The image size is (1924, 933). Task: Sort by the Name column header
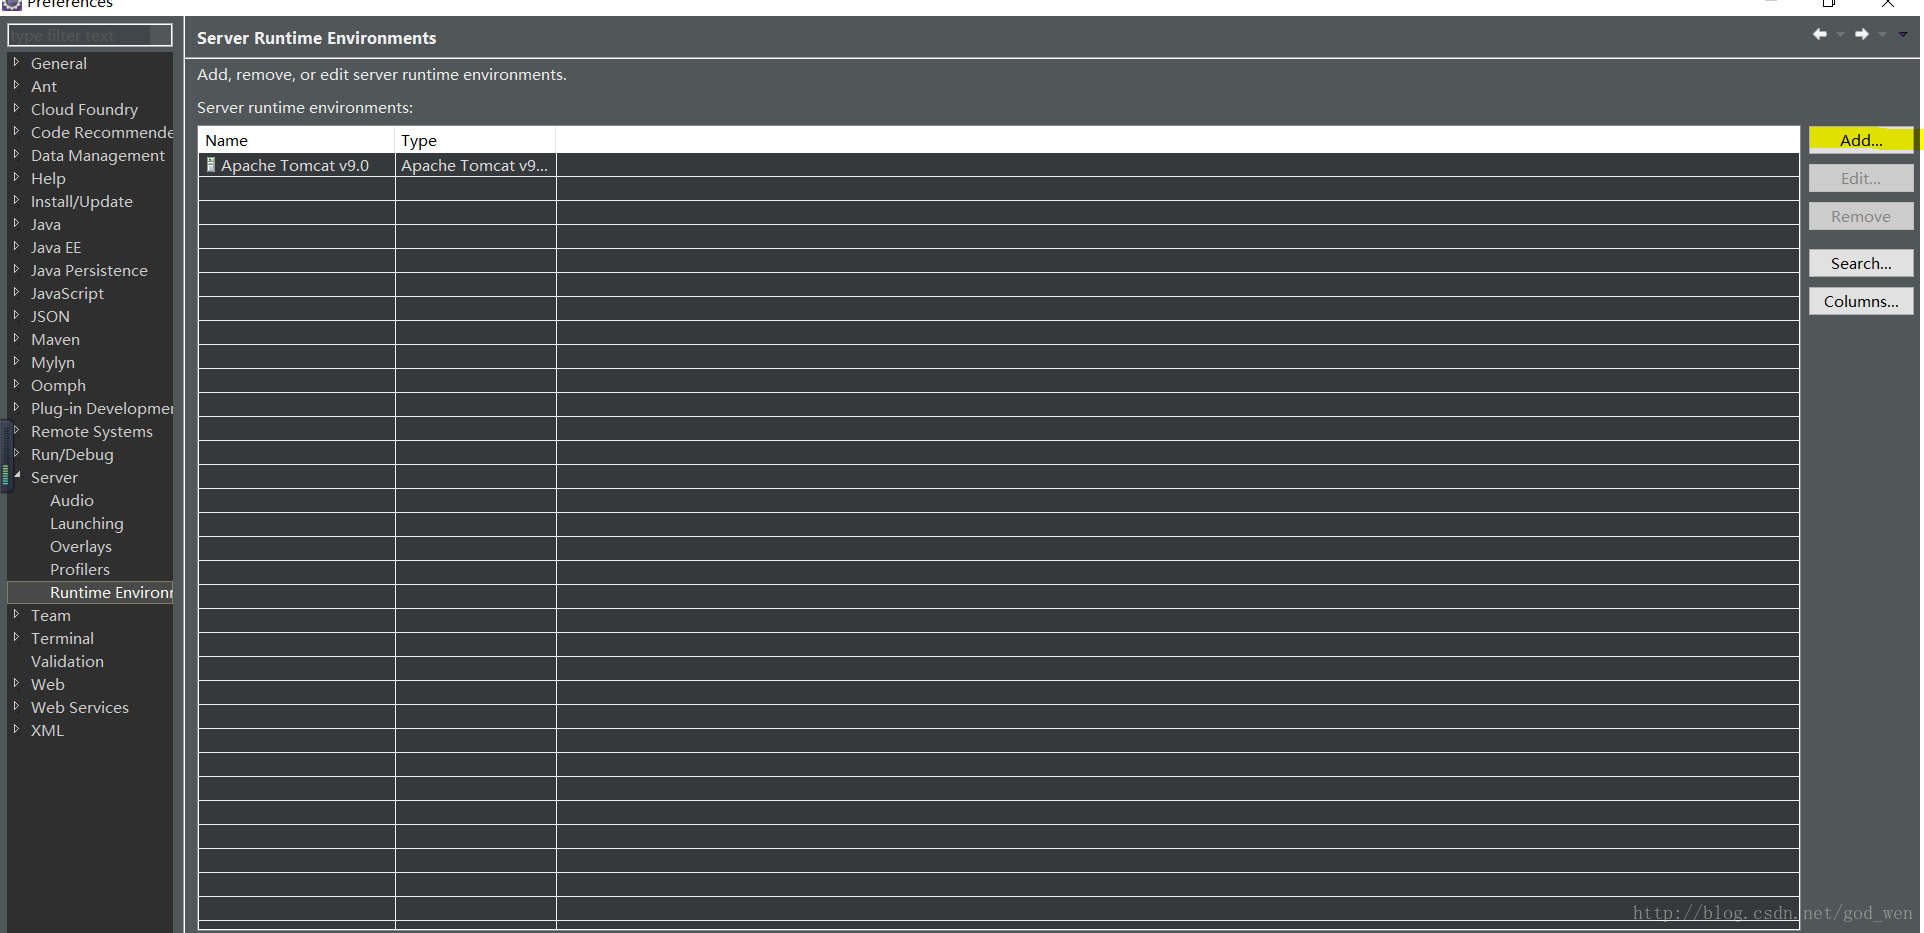(296, 140)
